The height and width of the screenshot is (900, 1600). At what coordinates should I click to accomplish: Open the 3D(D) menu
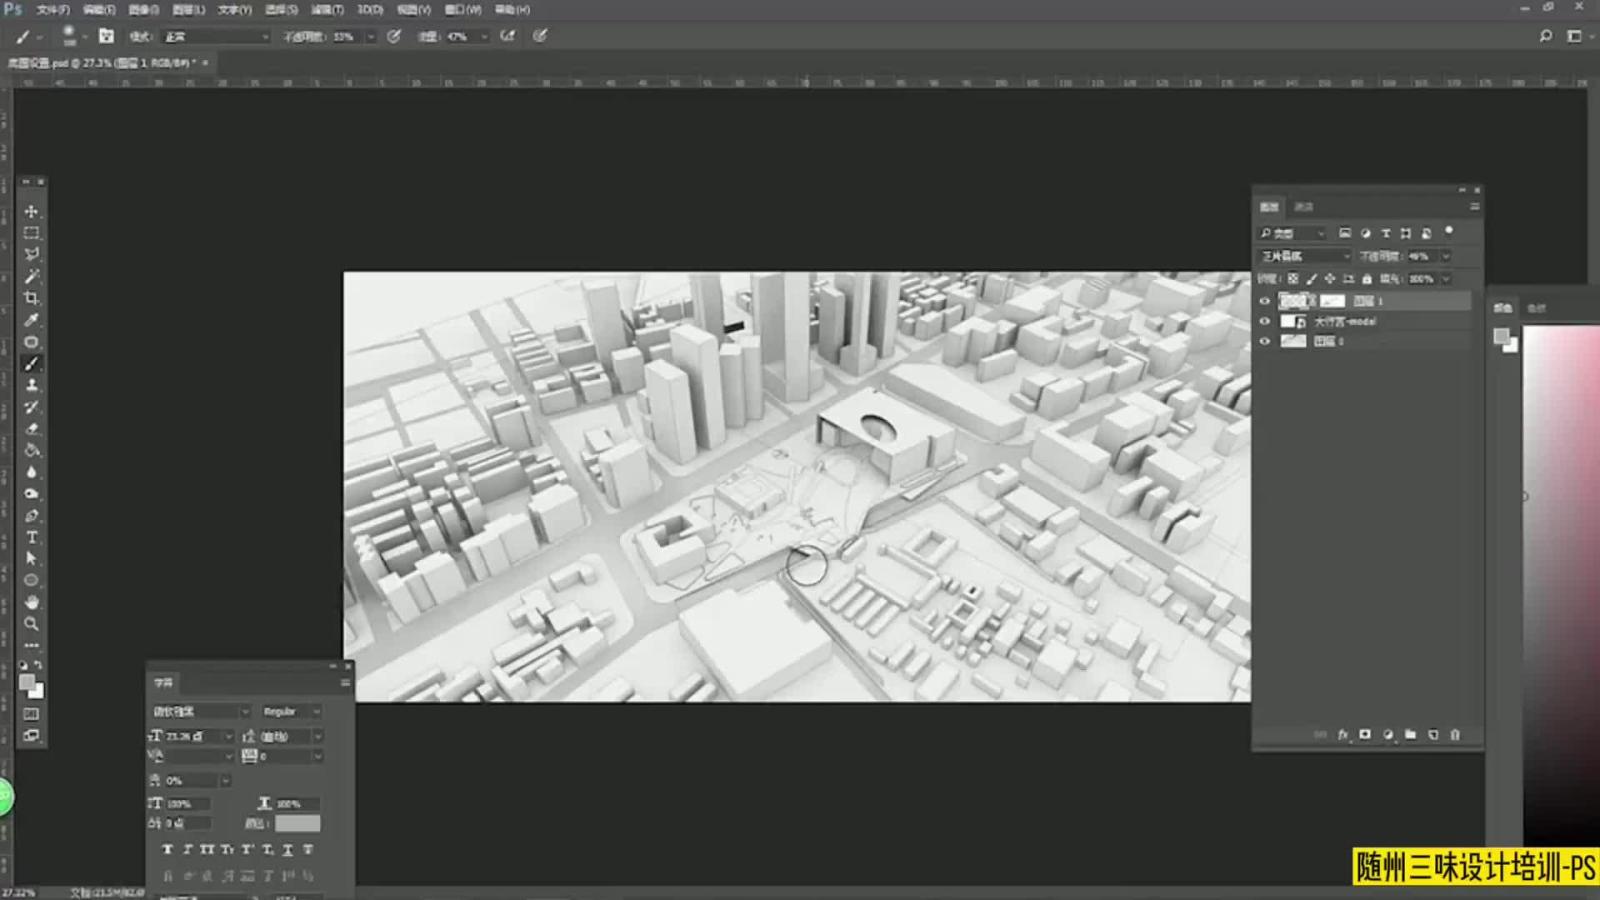coord(370,10)
